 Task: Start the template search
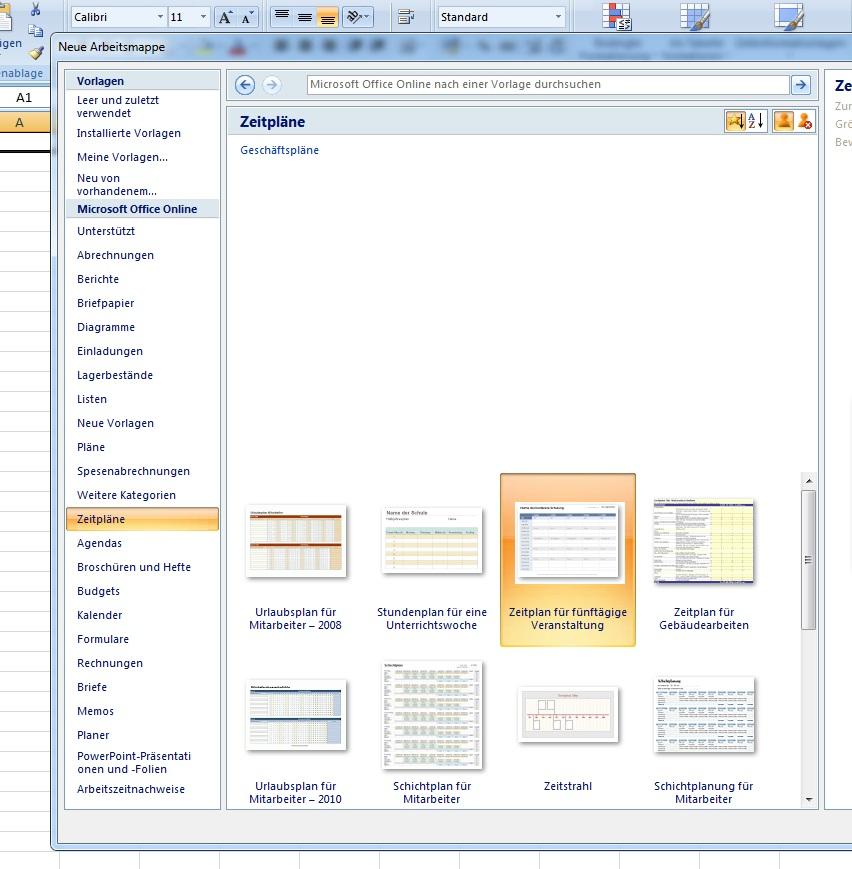point(801,85)
